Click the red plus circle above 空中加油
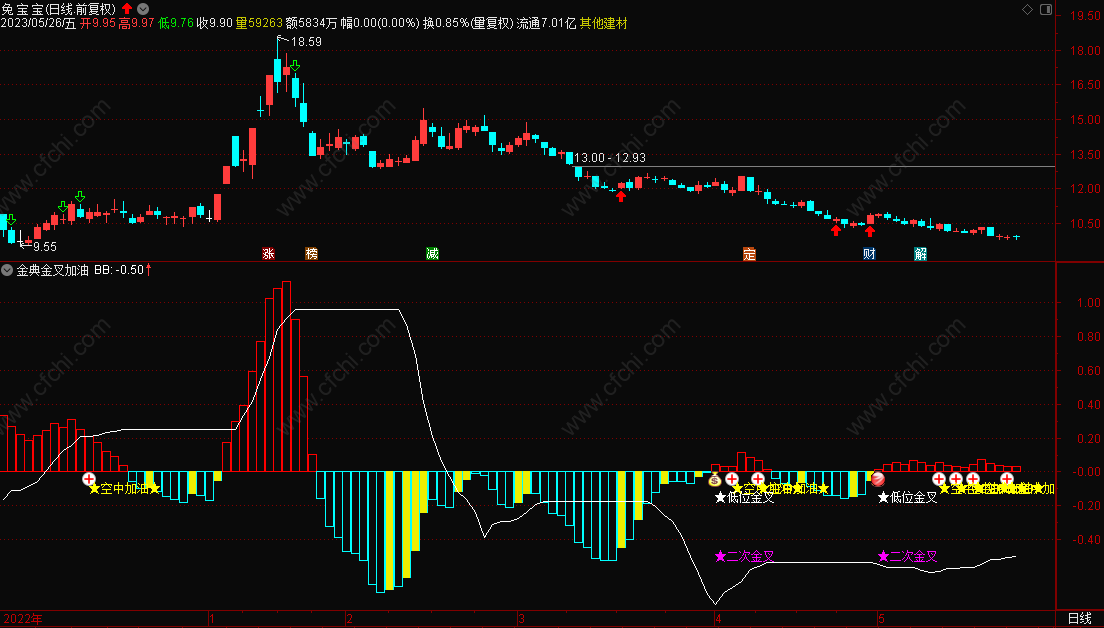This screenshot has width=1104, height=628. (x=89, y=479)
